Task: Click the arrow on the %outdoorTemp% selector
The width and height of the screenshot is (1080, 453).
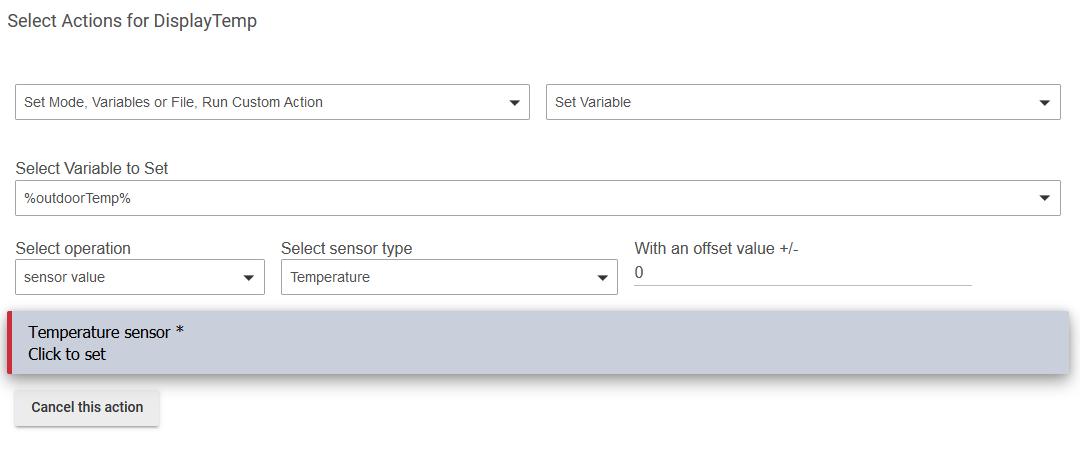Action: 1045,199
